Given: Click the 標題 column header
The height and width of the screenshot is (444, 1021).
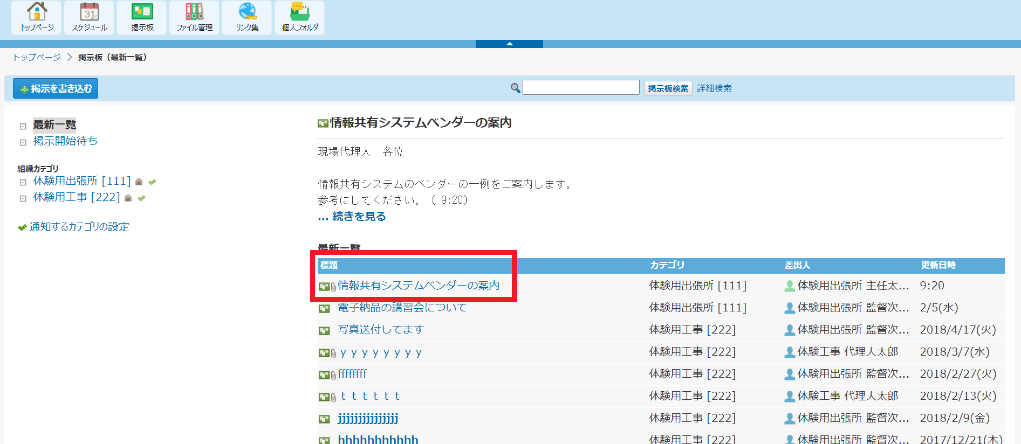Looking at the screenshot, I should coord(329,266).
